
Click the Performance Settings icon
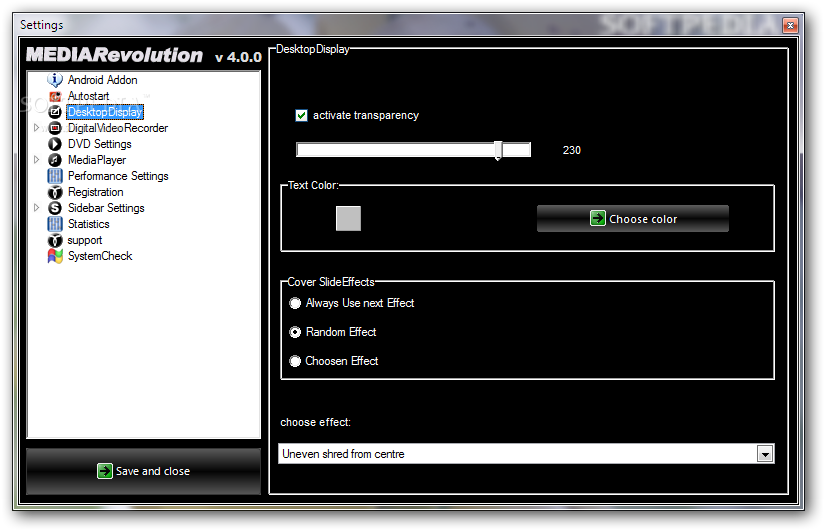55,176
